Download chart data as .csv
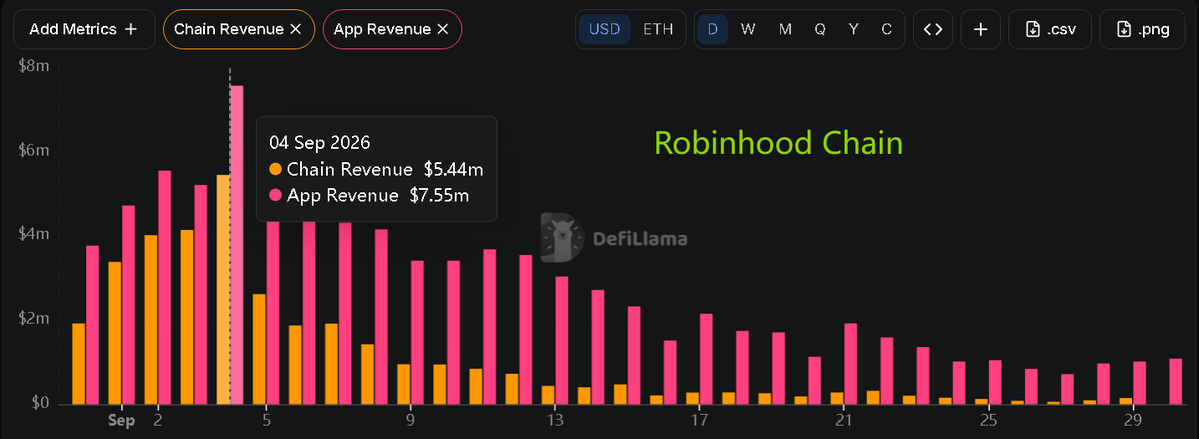This screenshot has height=439, width=1199. (x=1050, y=29)
